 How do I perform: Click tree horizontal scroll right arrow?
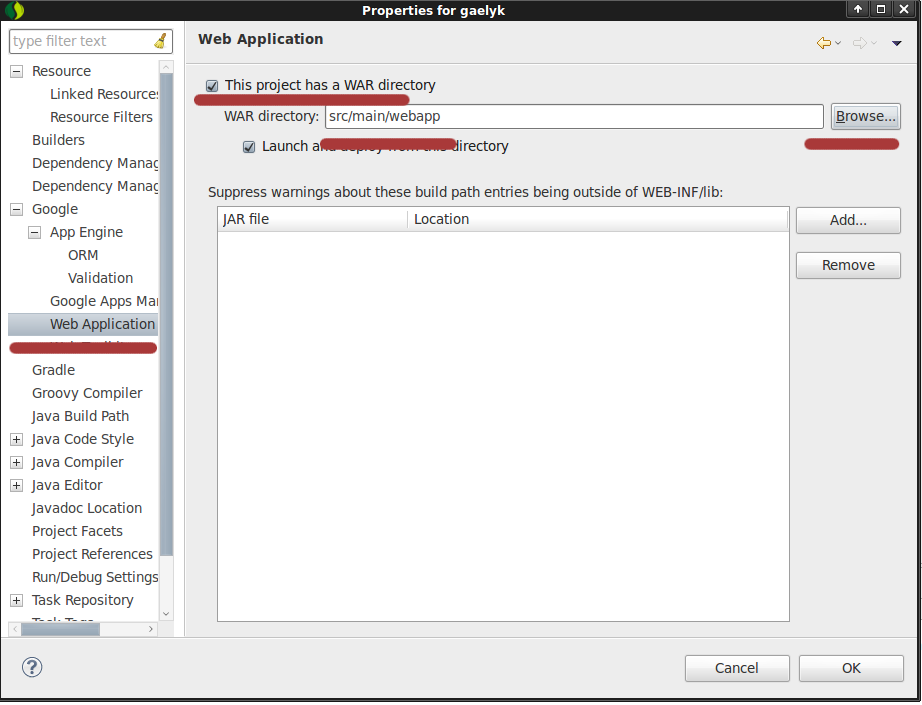(x=151, y=629)
